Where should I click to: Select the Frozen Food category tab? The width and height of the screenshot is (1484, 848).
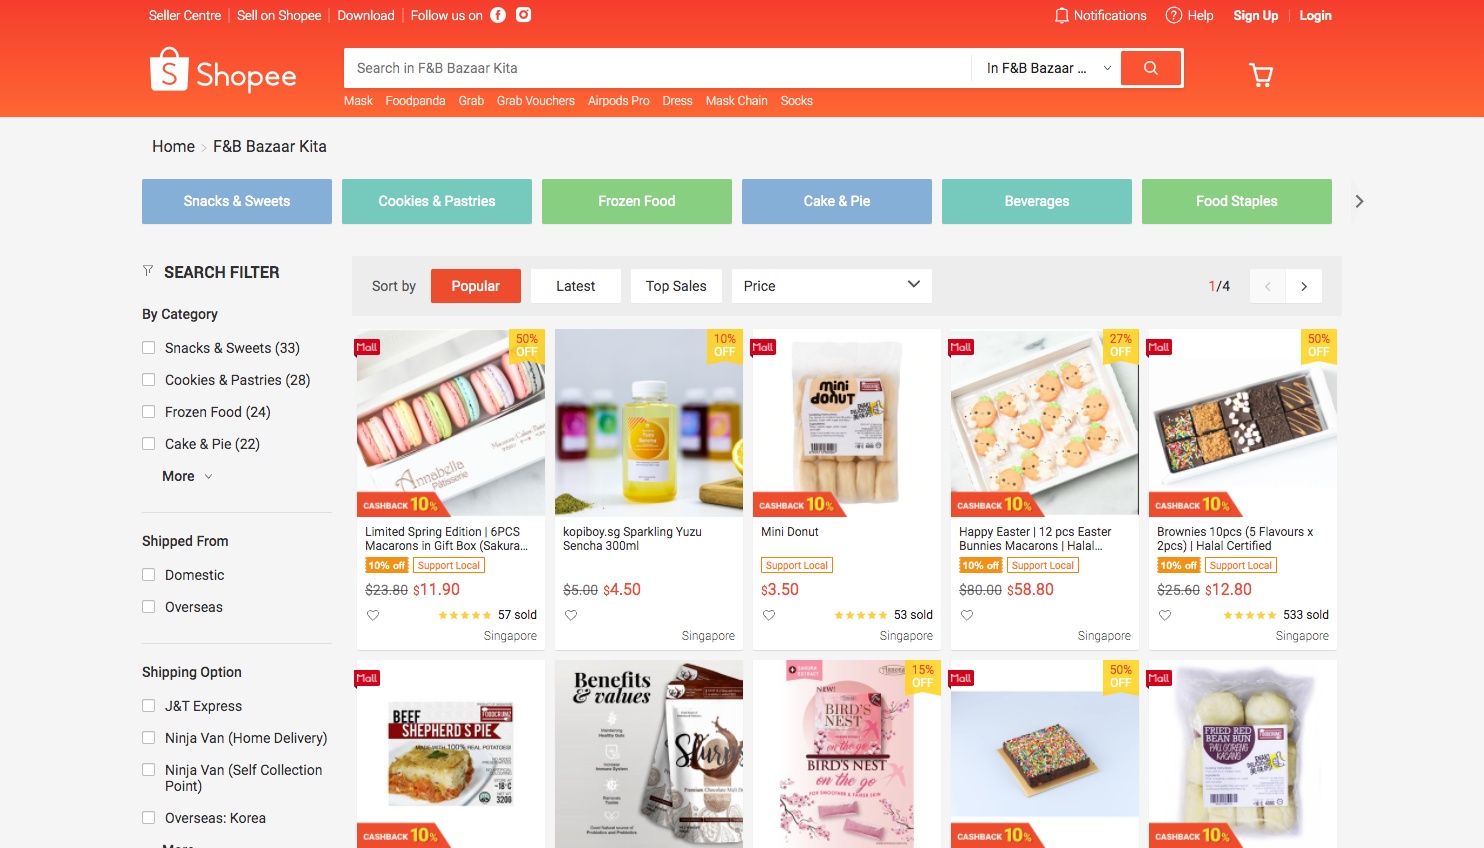point(637,201)
